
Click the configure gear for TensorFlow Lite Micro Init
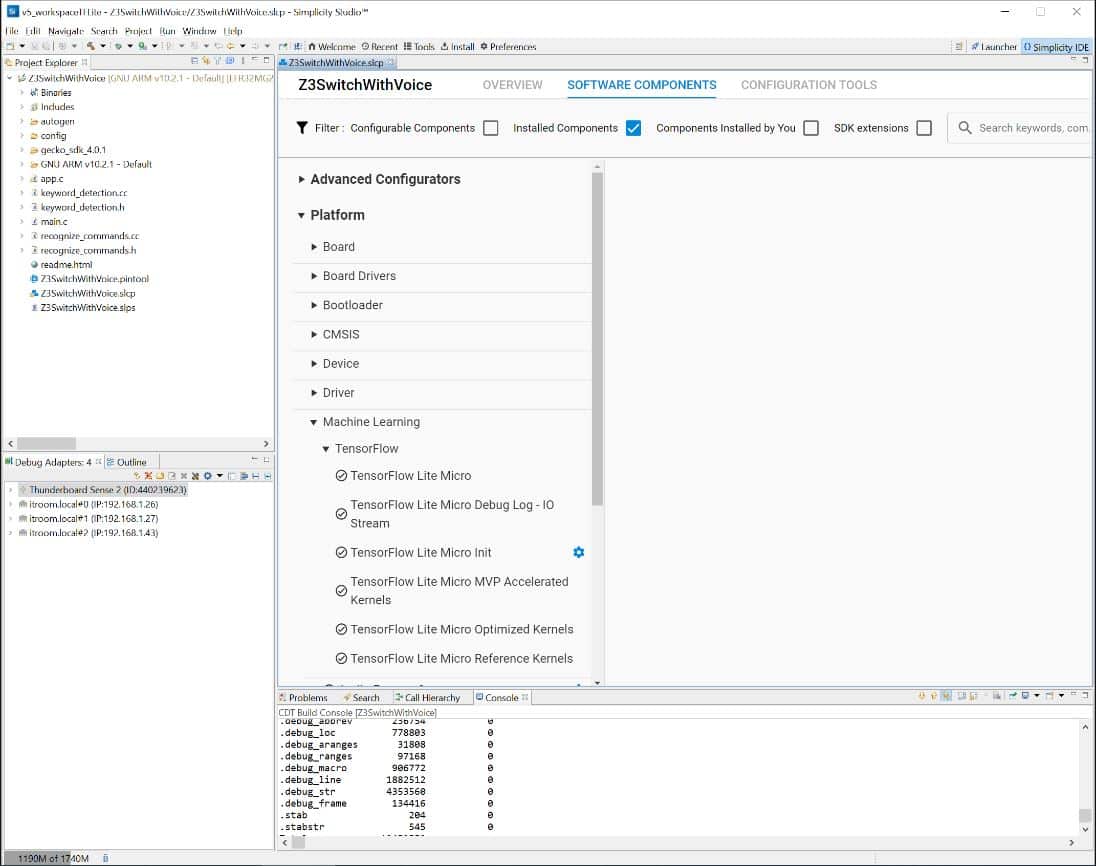tap(578, 552)
